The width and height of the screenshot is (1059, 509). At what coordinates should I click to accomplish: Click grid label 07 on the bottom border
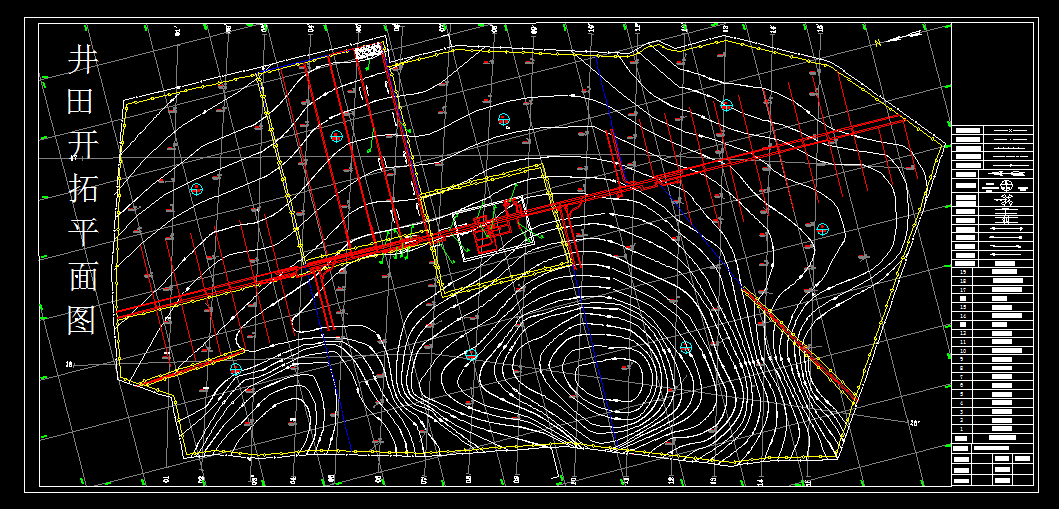click(x=424, y=479)
